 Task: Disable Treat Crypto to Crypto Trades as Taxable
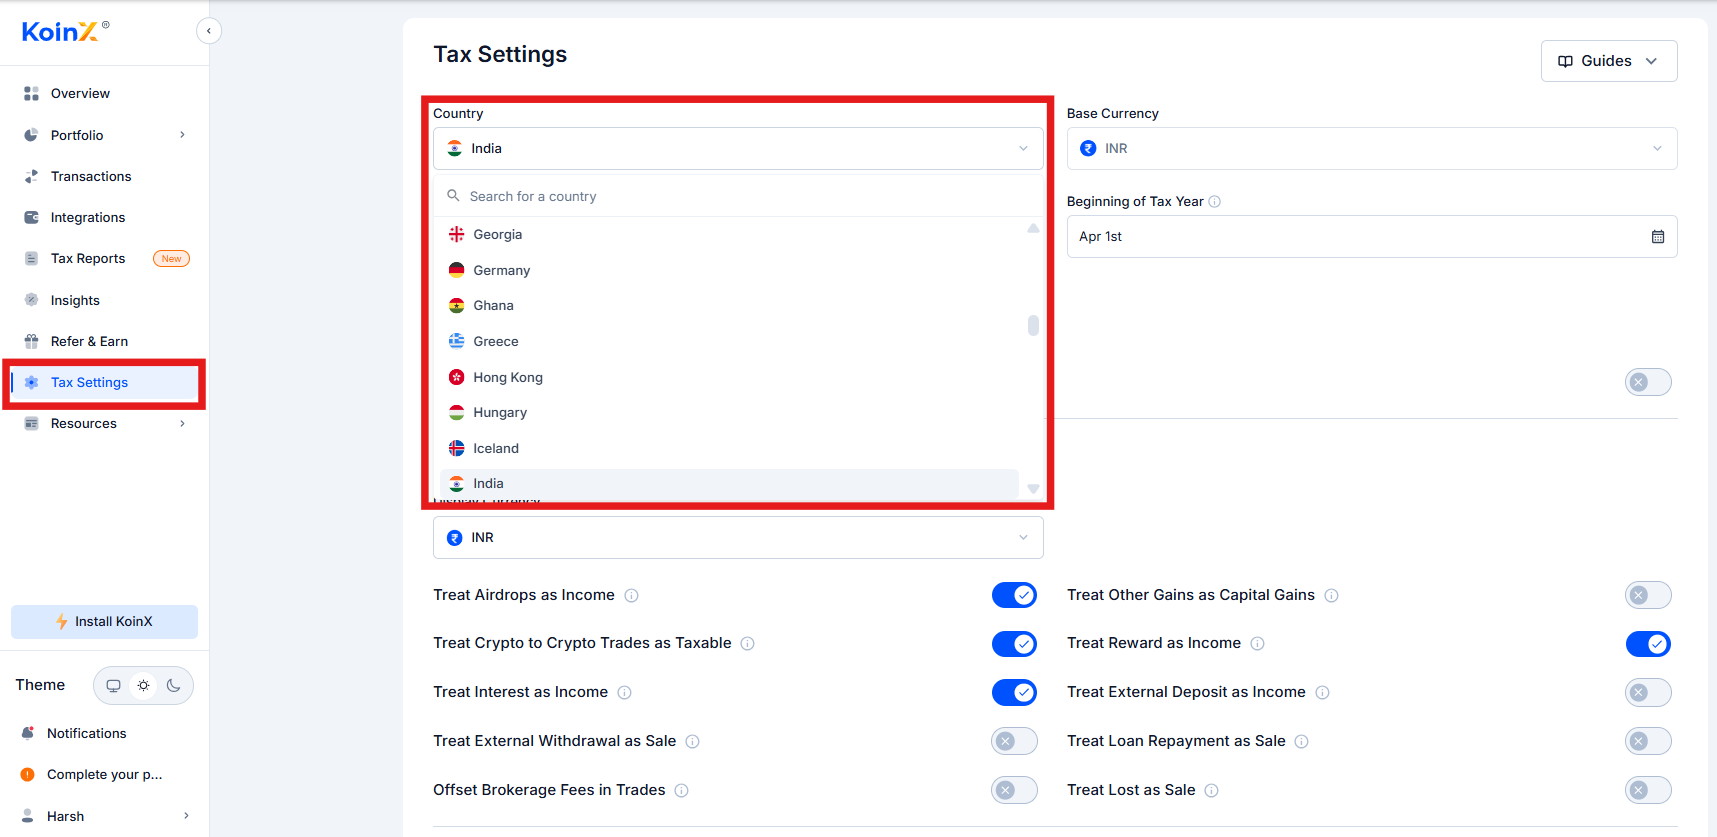1014,644
